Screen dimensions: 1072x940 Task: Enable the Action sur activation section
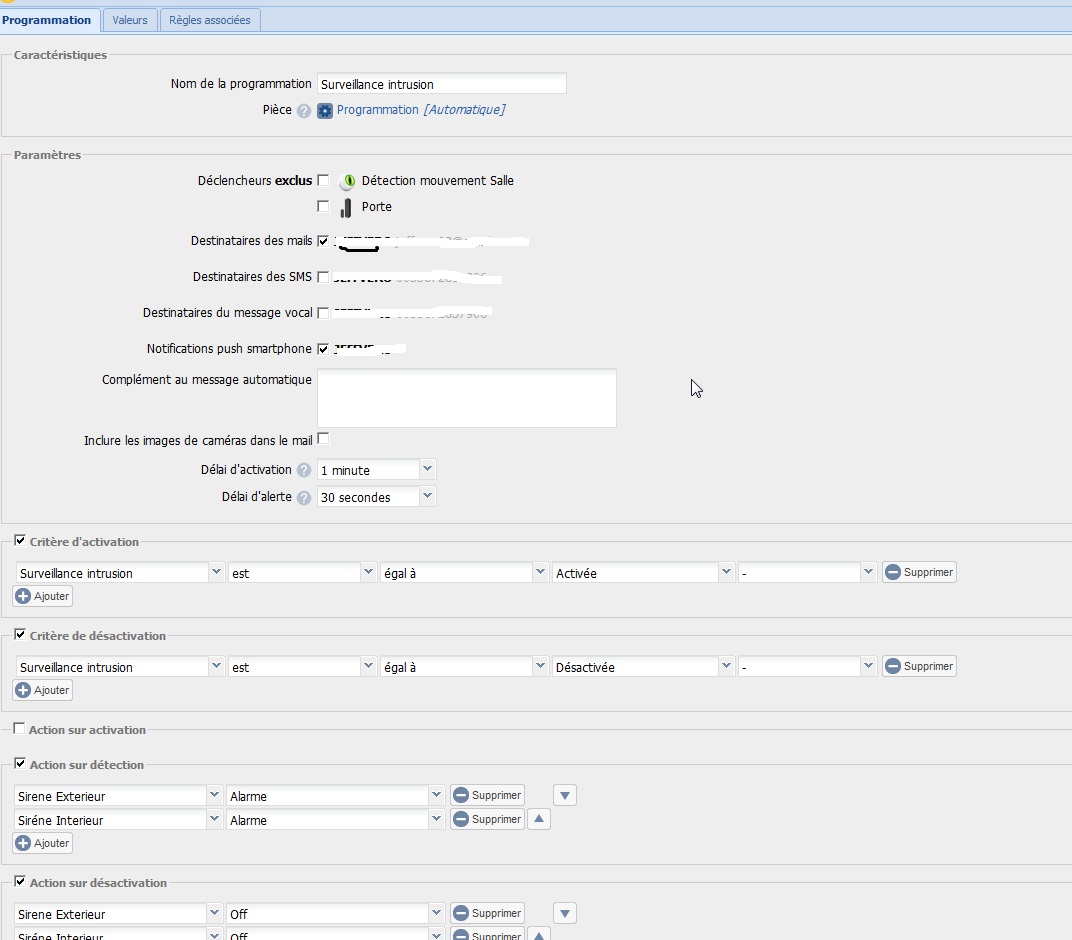click(x=20, y=729)
